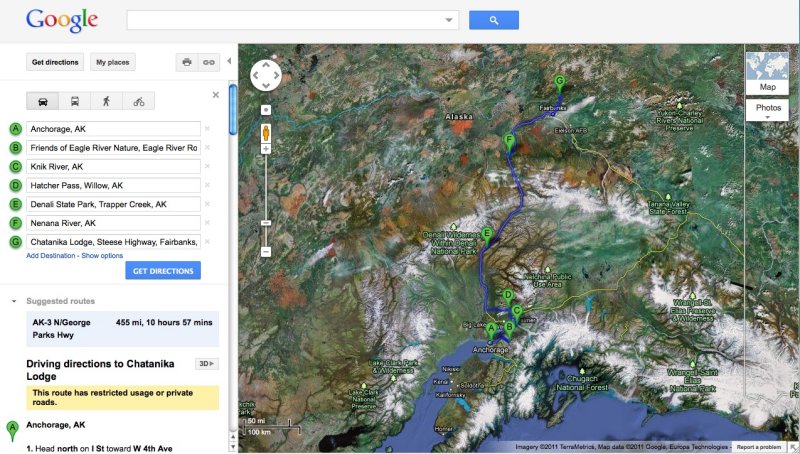Edit the Anchorage, AK destination field
This screenshot has width=800, height=454.
coord(113,129)
